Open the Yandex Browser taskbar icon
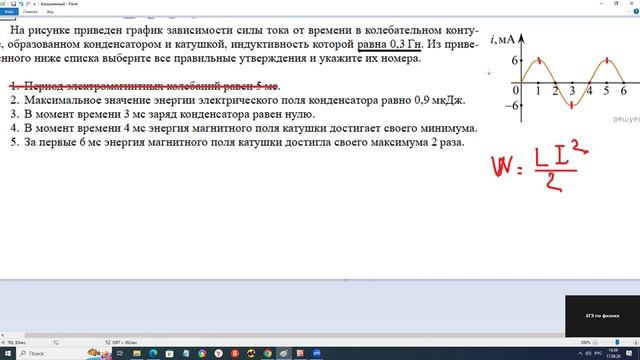 [x=218, y=353]
